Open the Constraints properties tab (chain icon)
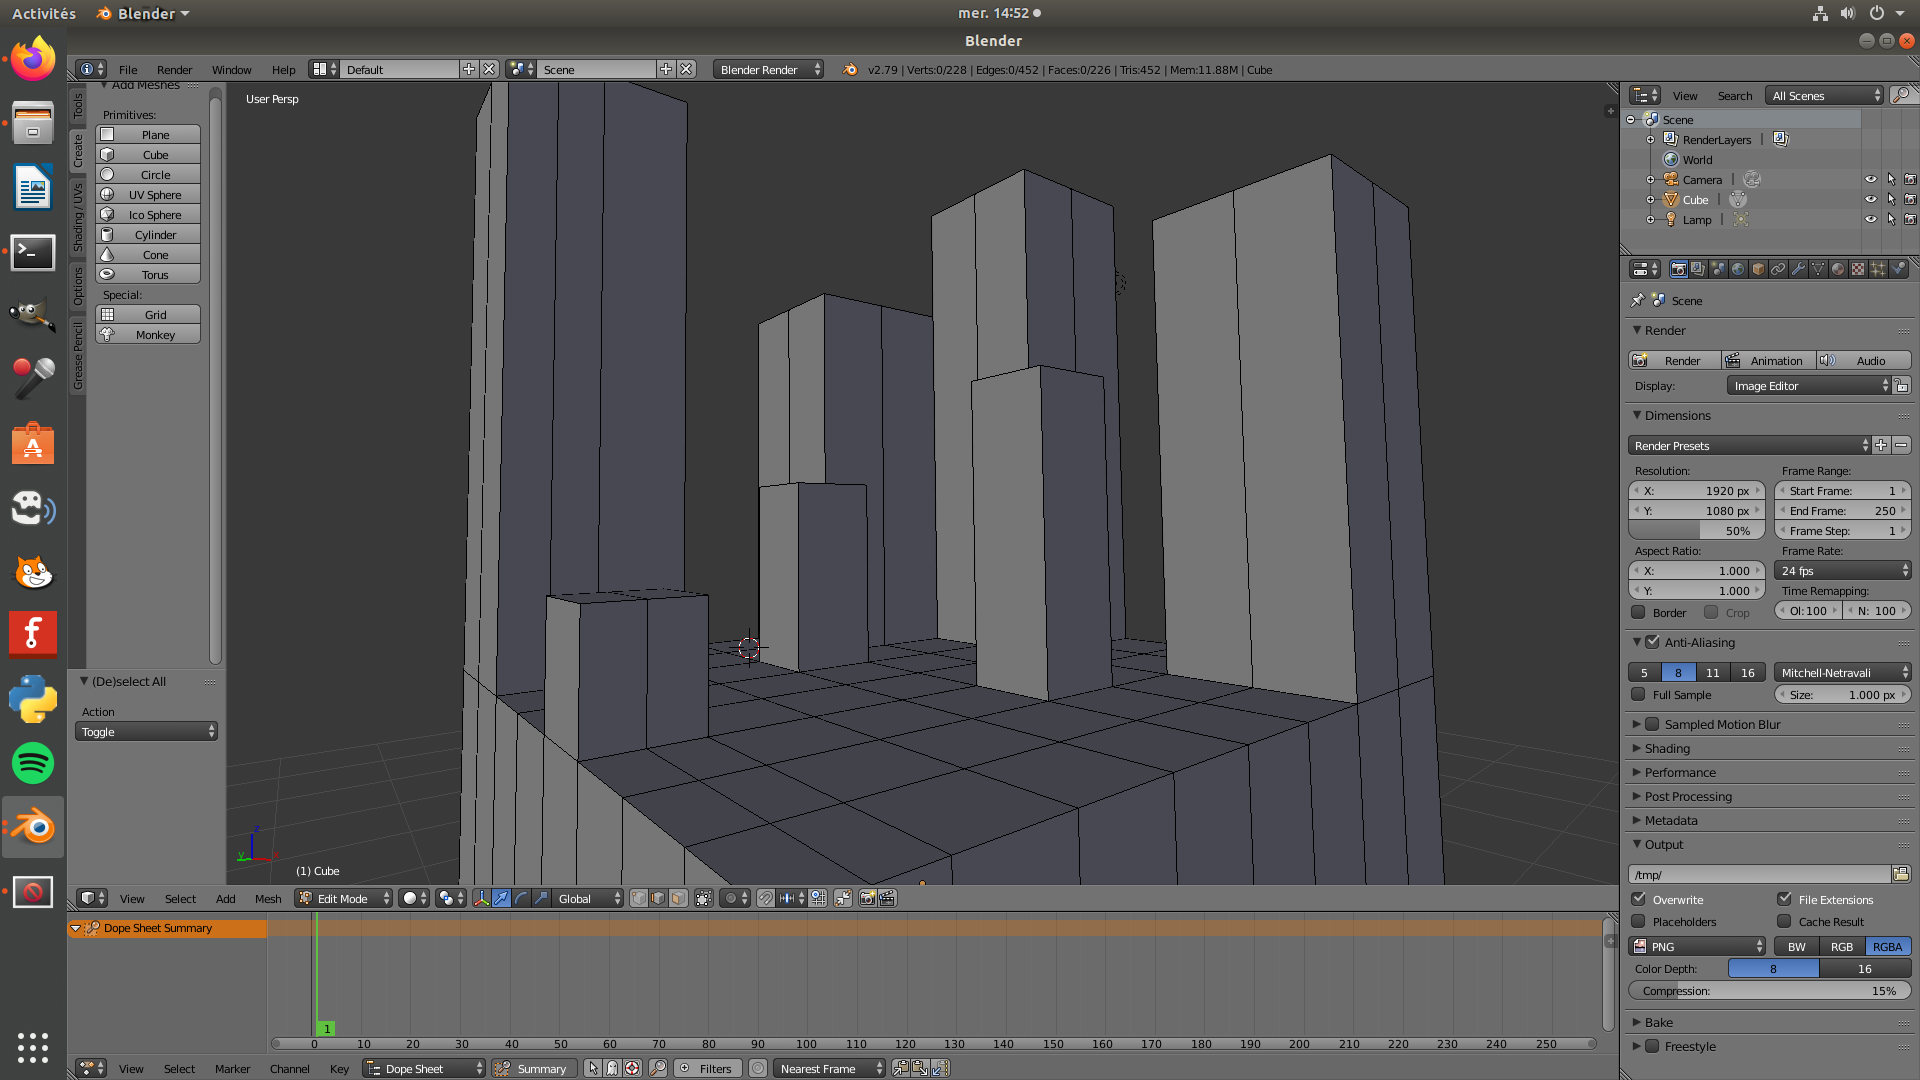The height and width of the screenshot is (1080, 1920). point(1778,269)
